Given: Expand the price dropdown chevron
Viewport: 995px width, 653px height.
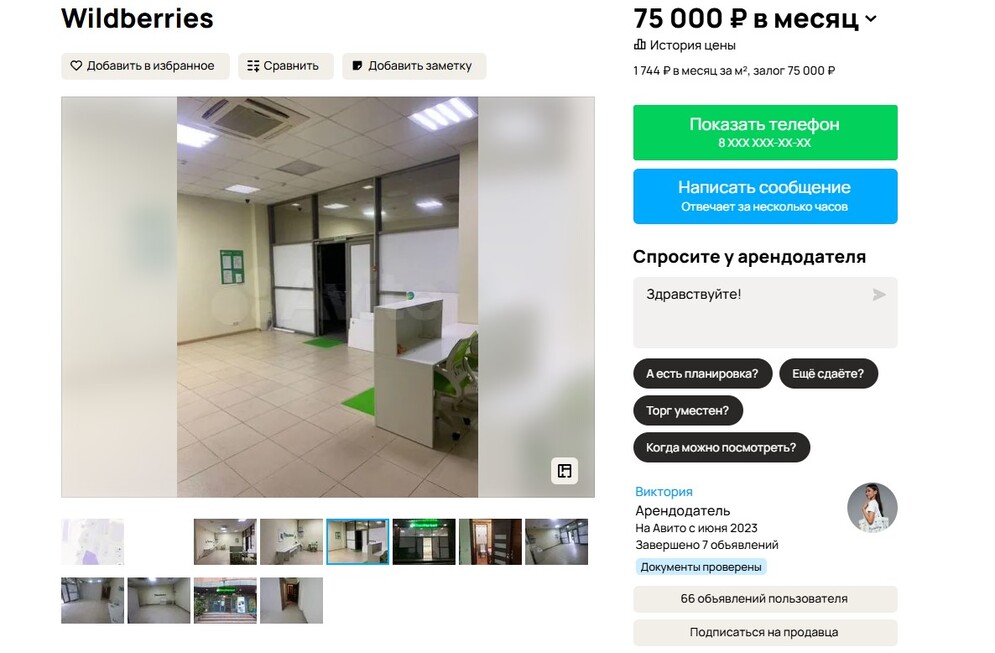Looking at the screenshot, I should (871, 19).
